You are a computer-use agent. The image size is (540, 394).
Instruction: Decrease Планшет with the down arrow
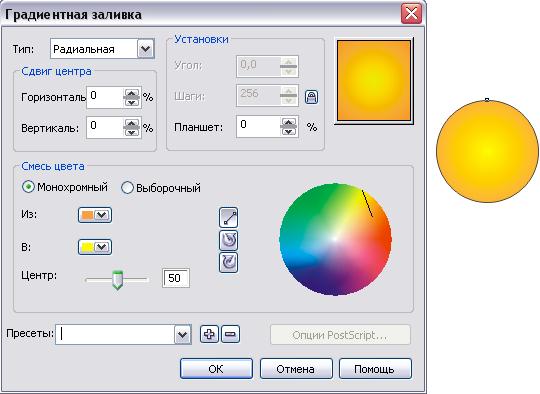(289, 131)
